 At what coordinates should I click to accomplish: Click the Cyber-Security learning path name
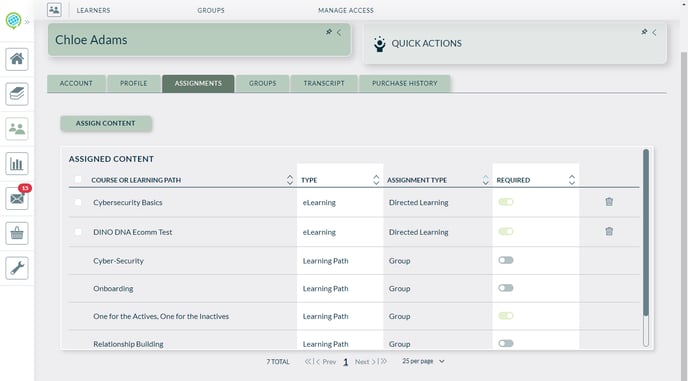118,261
